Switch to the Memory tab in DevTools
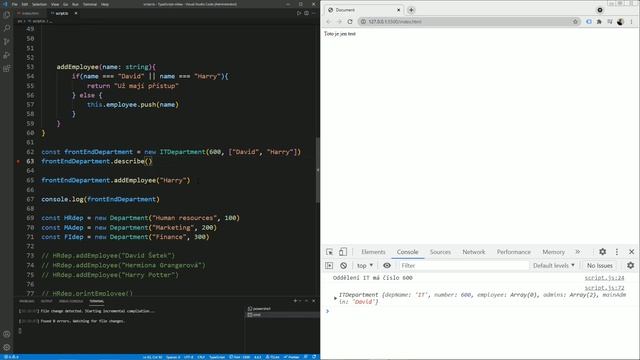 553,252
